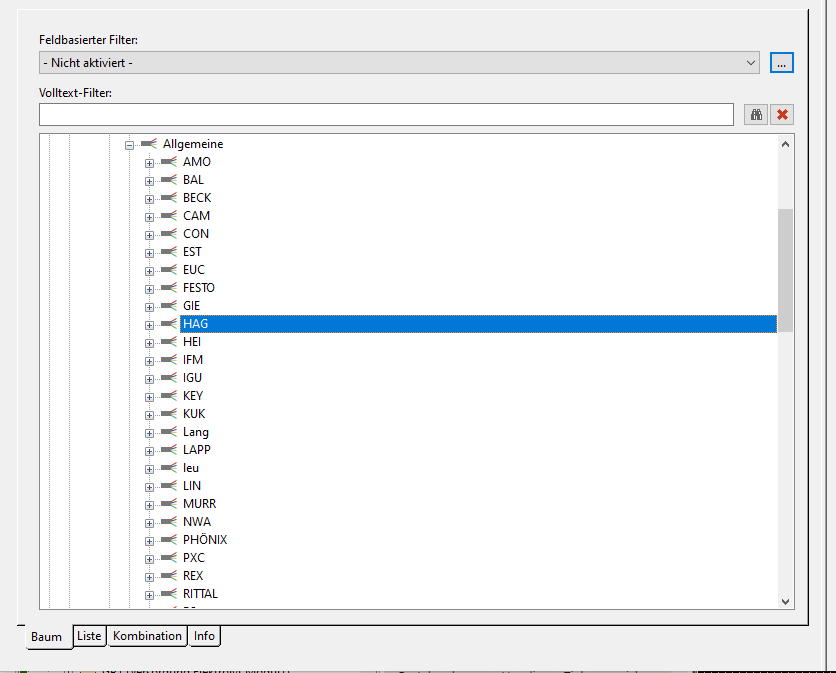Click the binoculars search icon
This screenshot has width=836, height=673.
756,115
